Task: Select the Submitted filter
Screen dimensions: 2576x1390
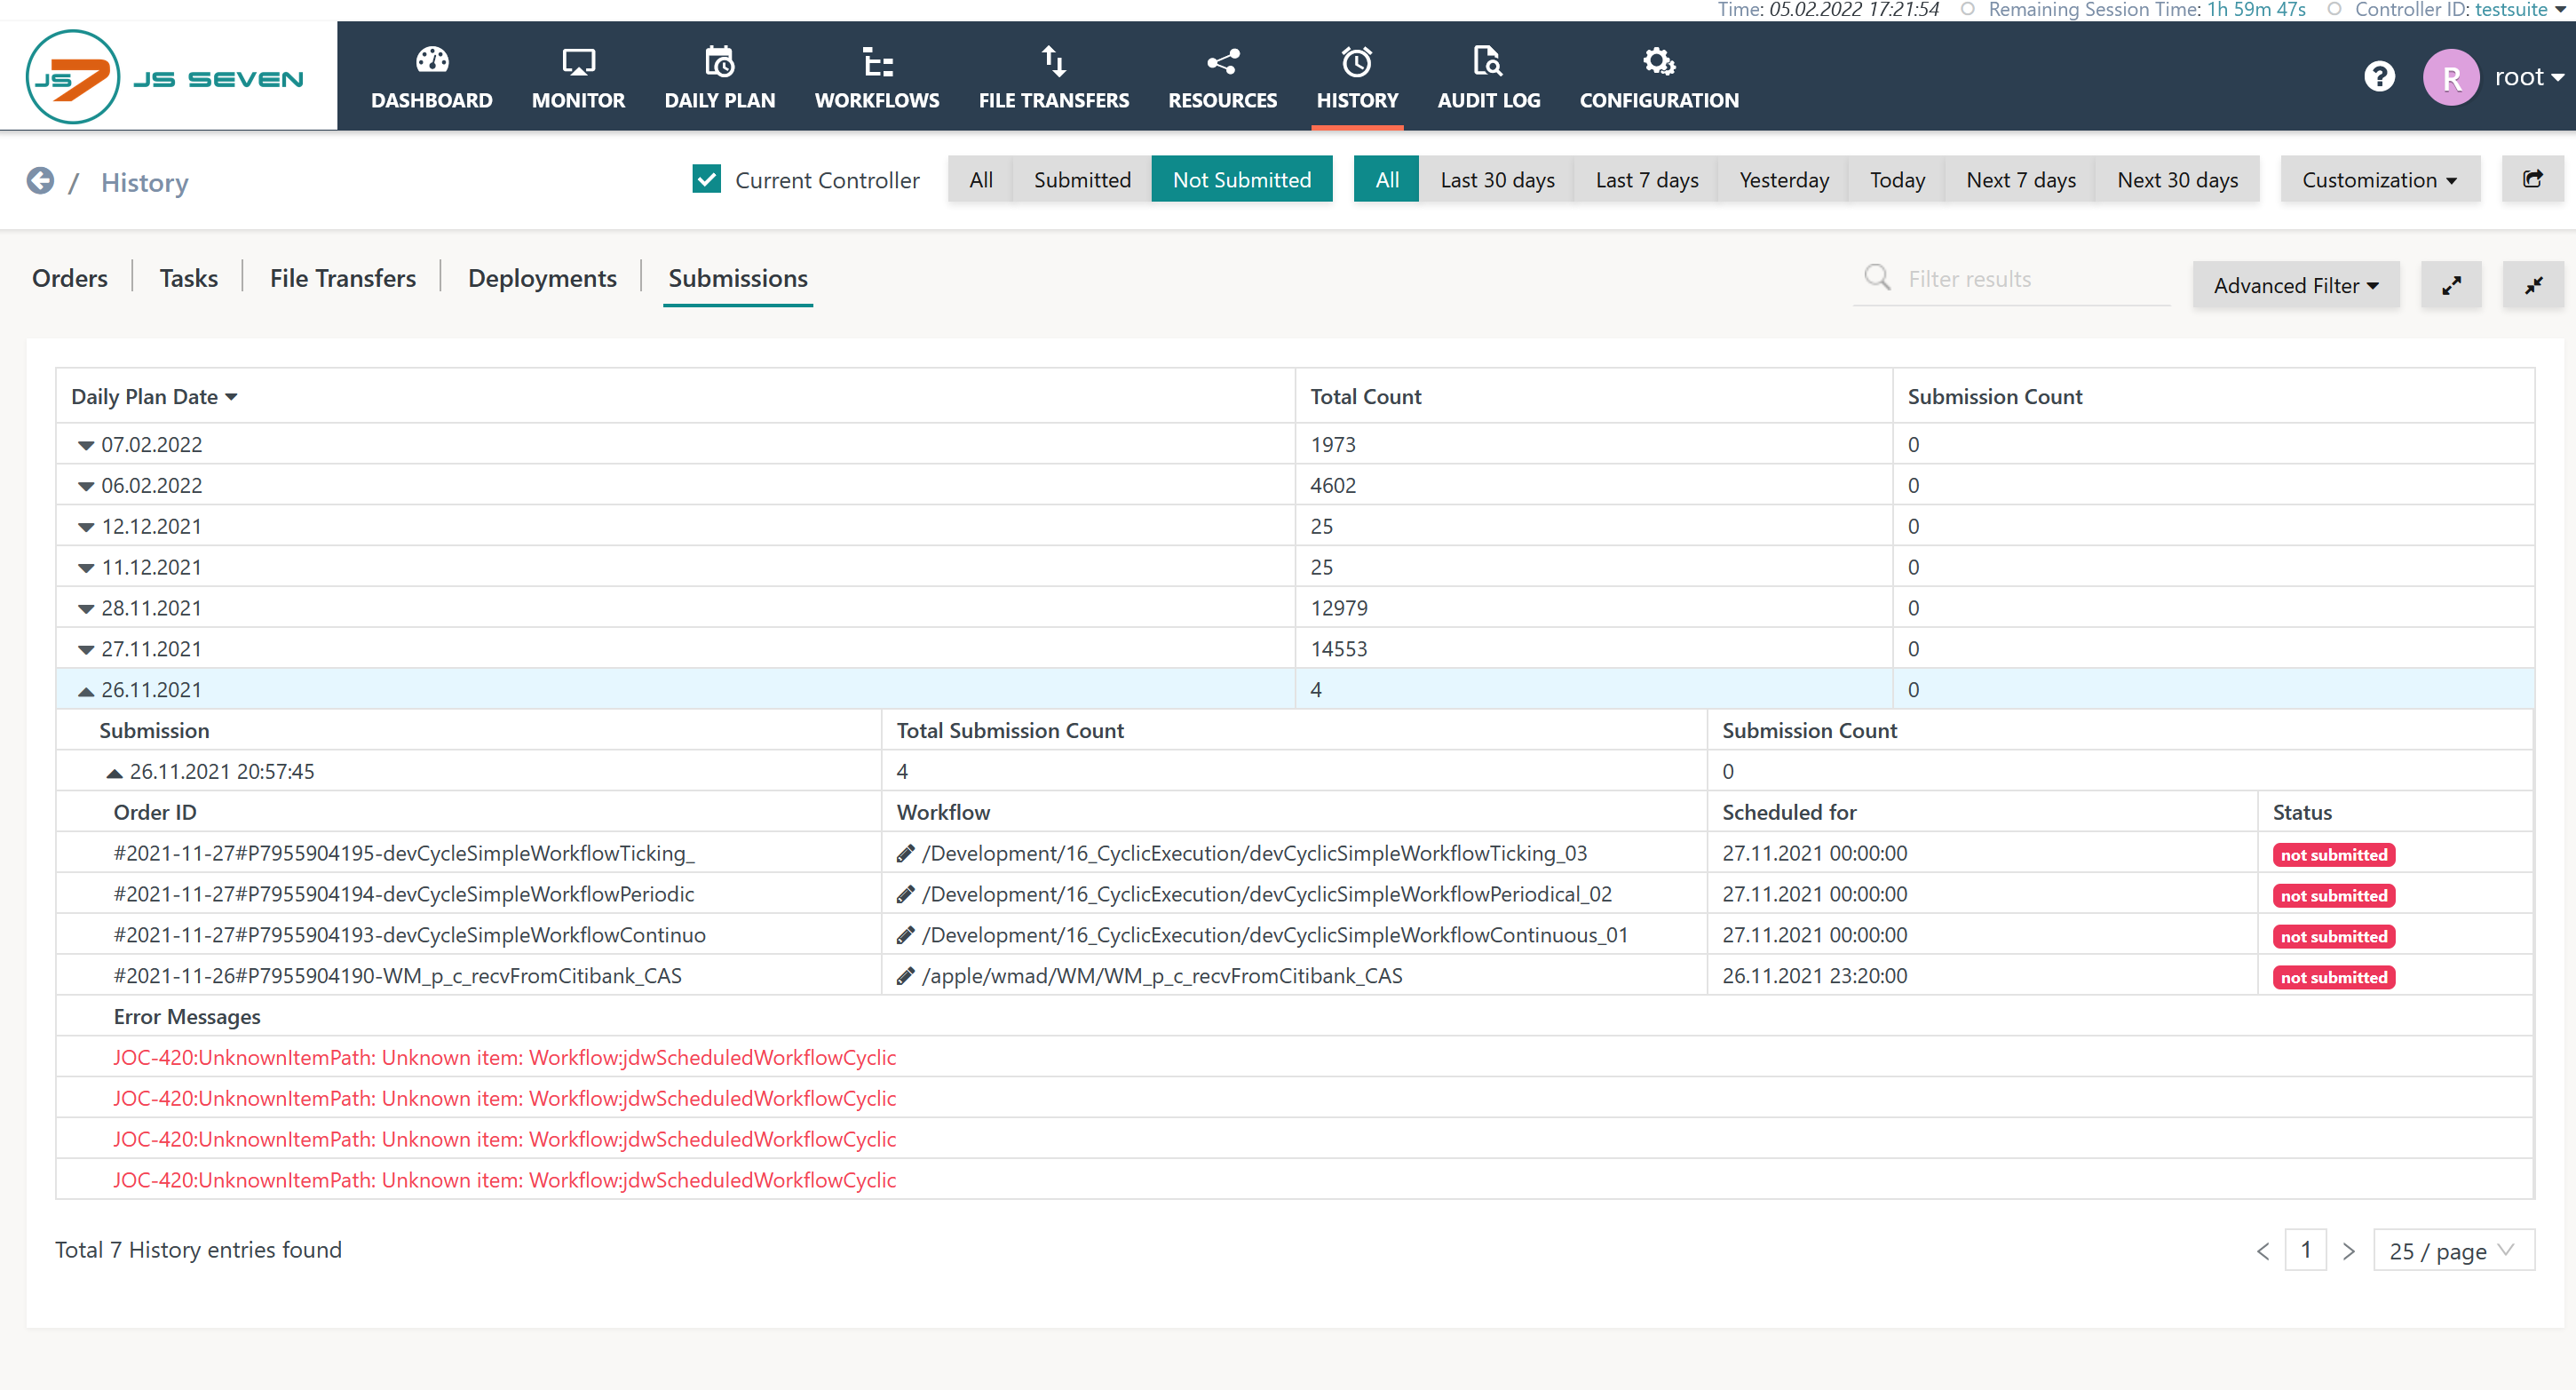Action: pyautogui.click(x=1082, y=180)
